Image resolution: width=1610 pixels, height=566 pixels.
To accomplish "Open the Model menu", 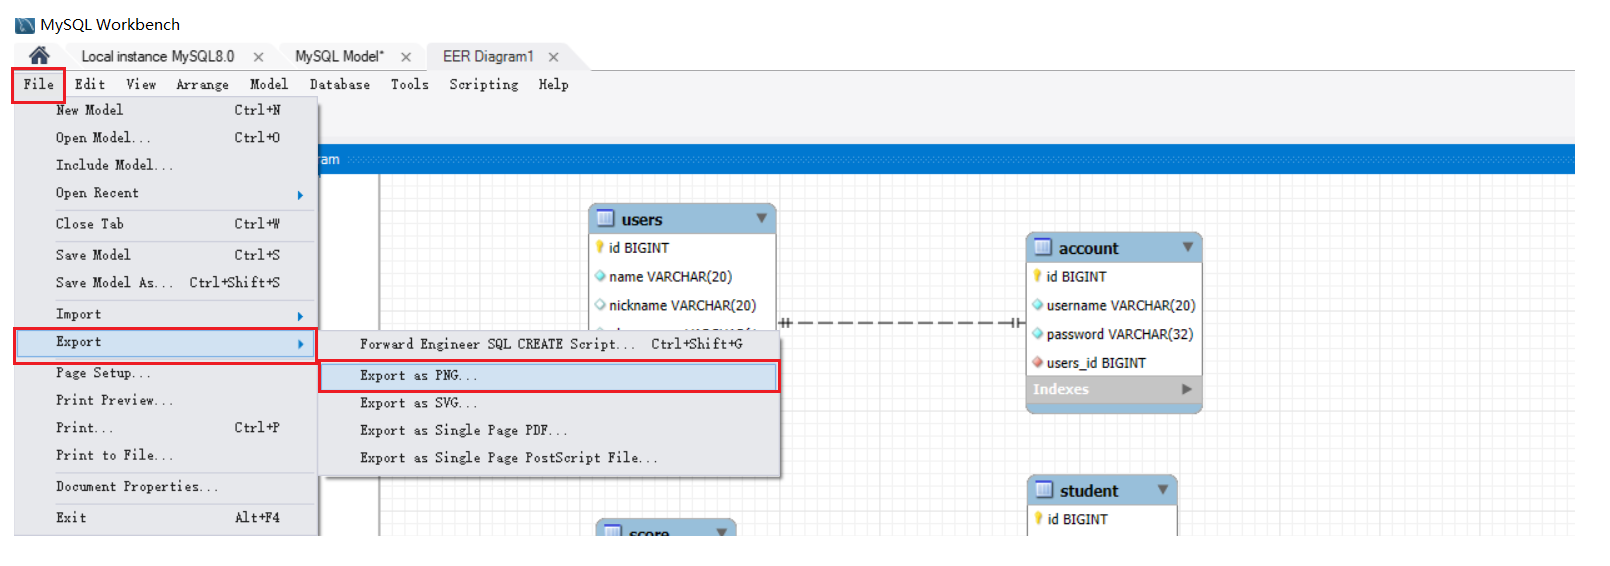I will tap(269, 85).
